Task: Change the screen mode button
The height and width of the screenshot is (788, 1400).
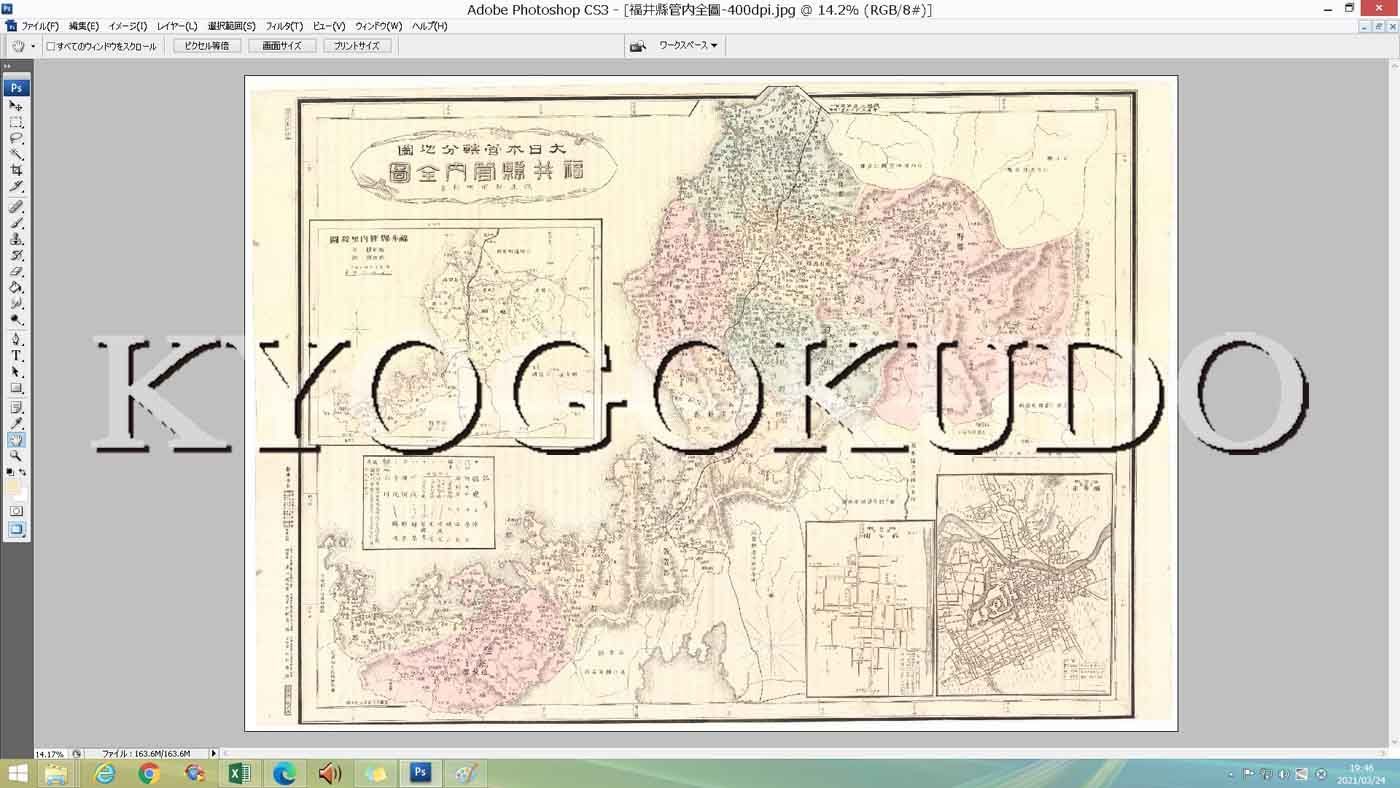Action: tap(16, 530)
